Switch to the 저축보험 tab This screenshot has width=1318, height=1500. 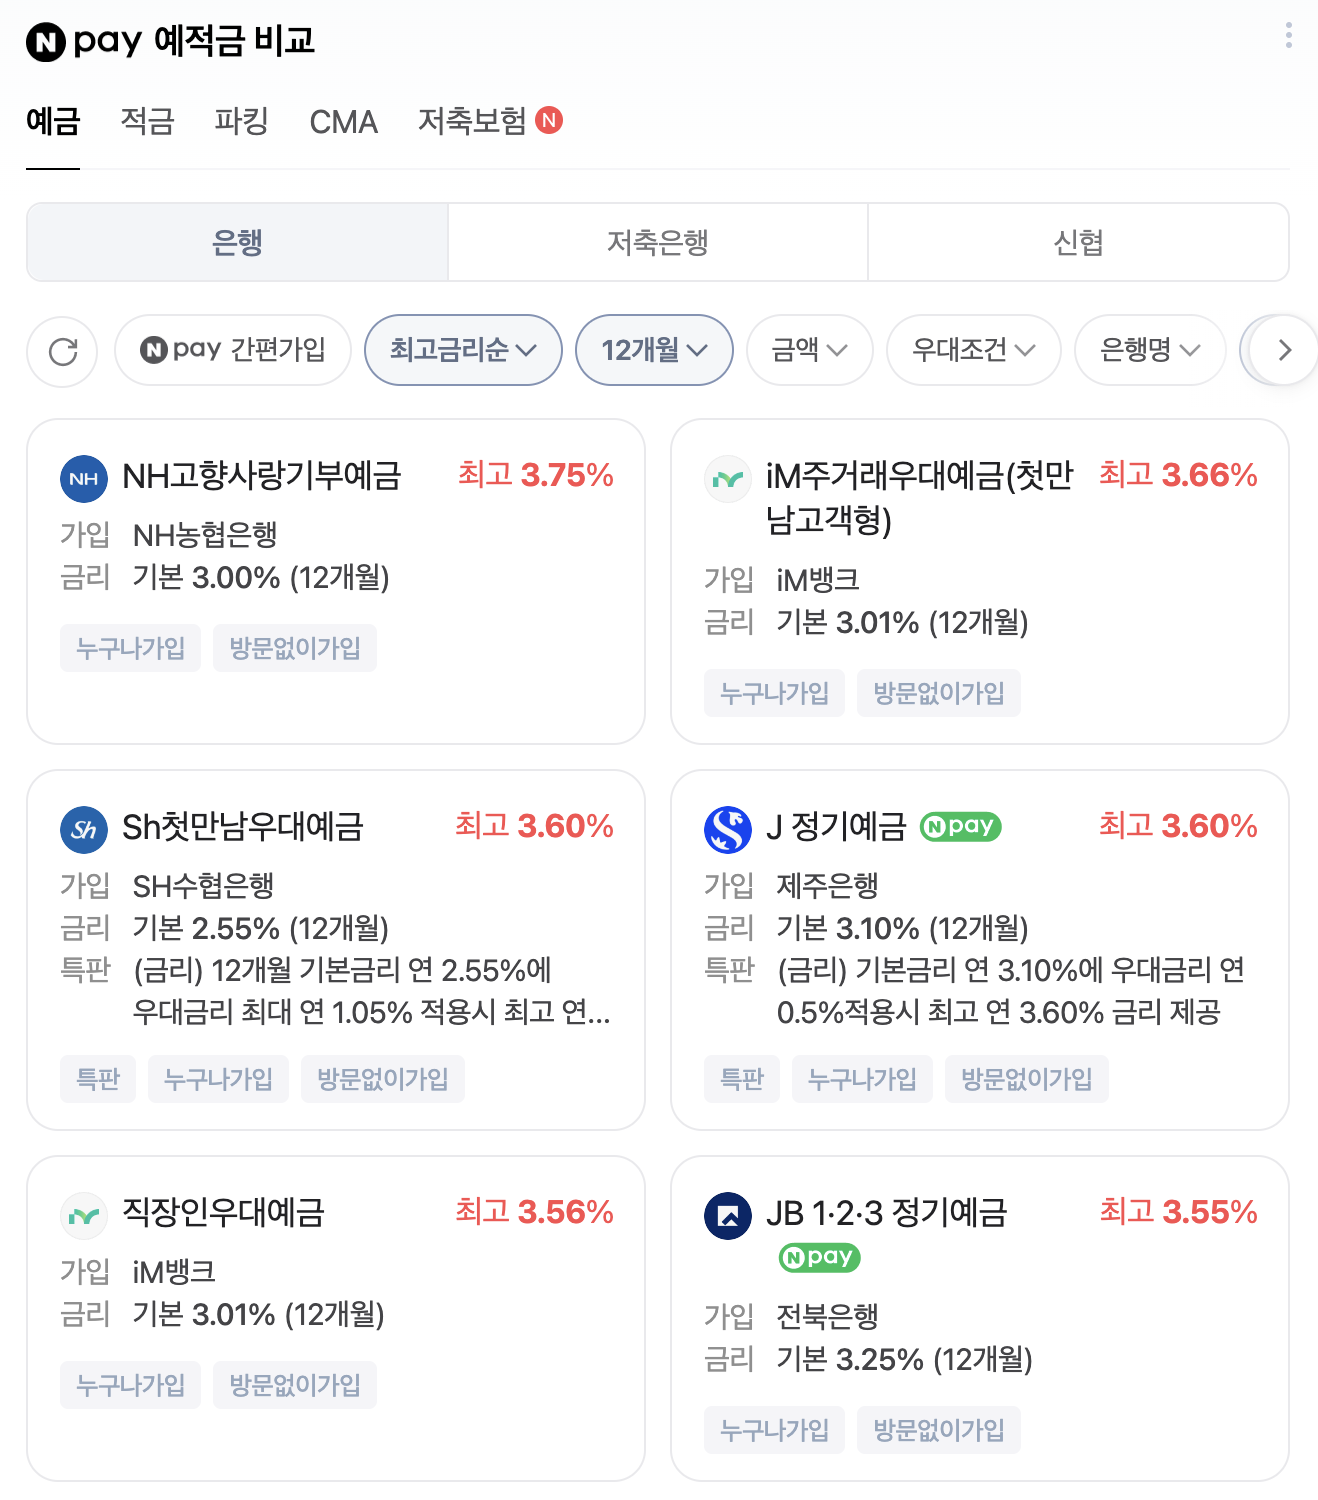click(472, 122)
